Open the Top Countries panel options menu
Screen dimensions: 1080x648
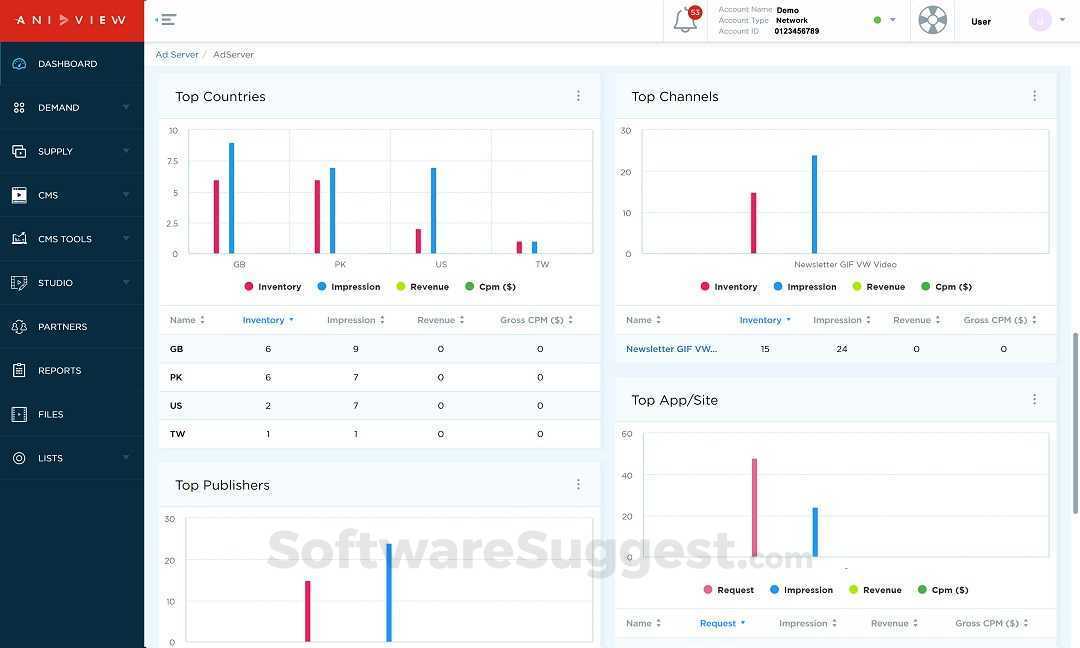578,95
